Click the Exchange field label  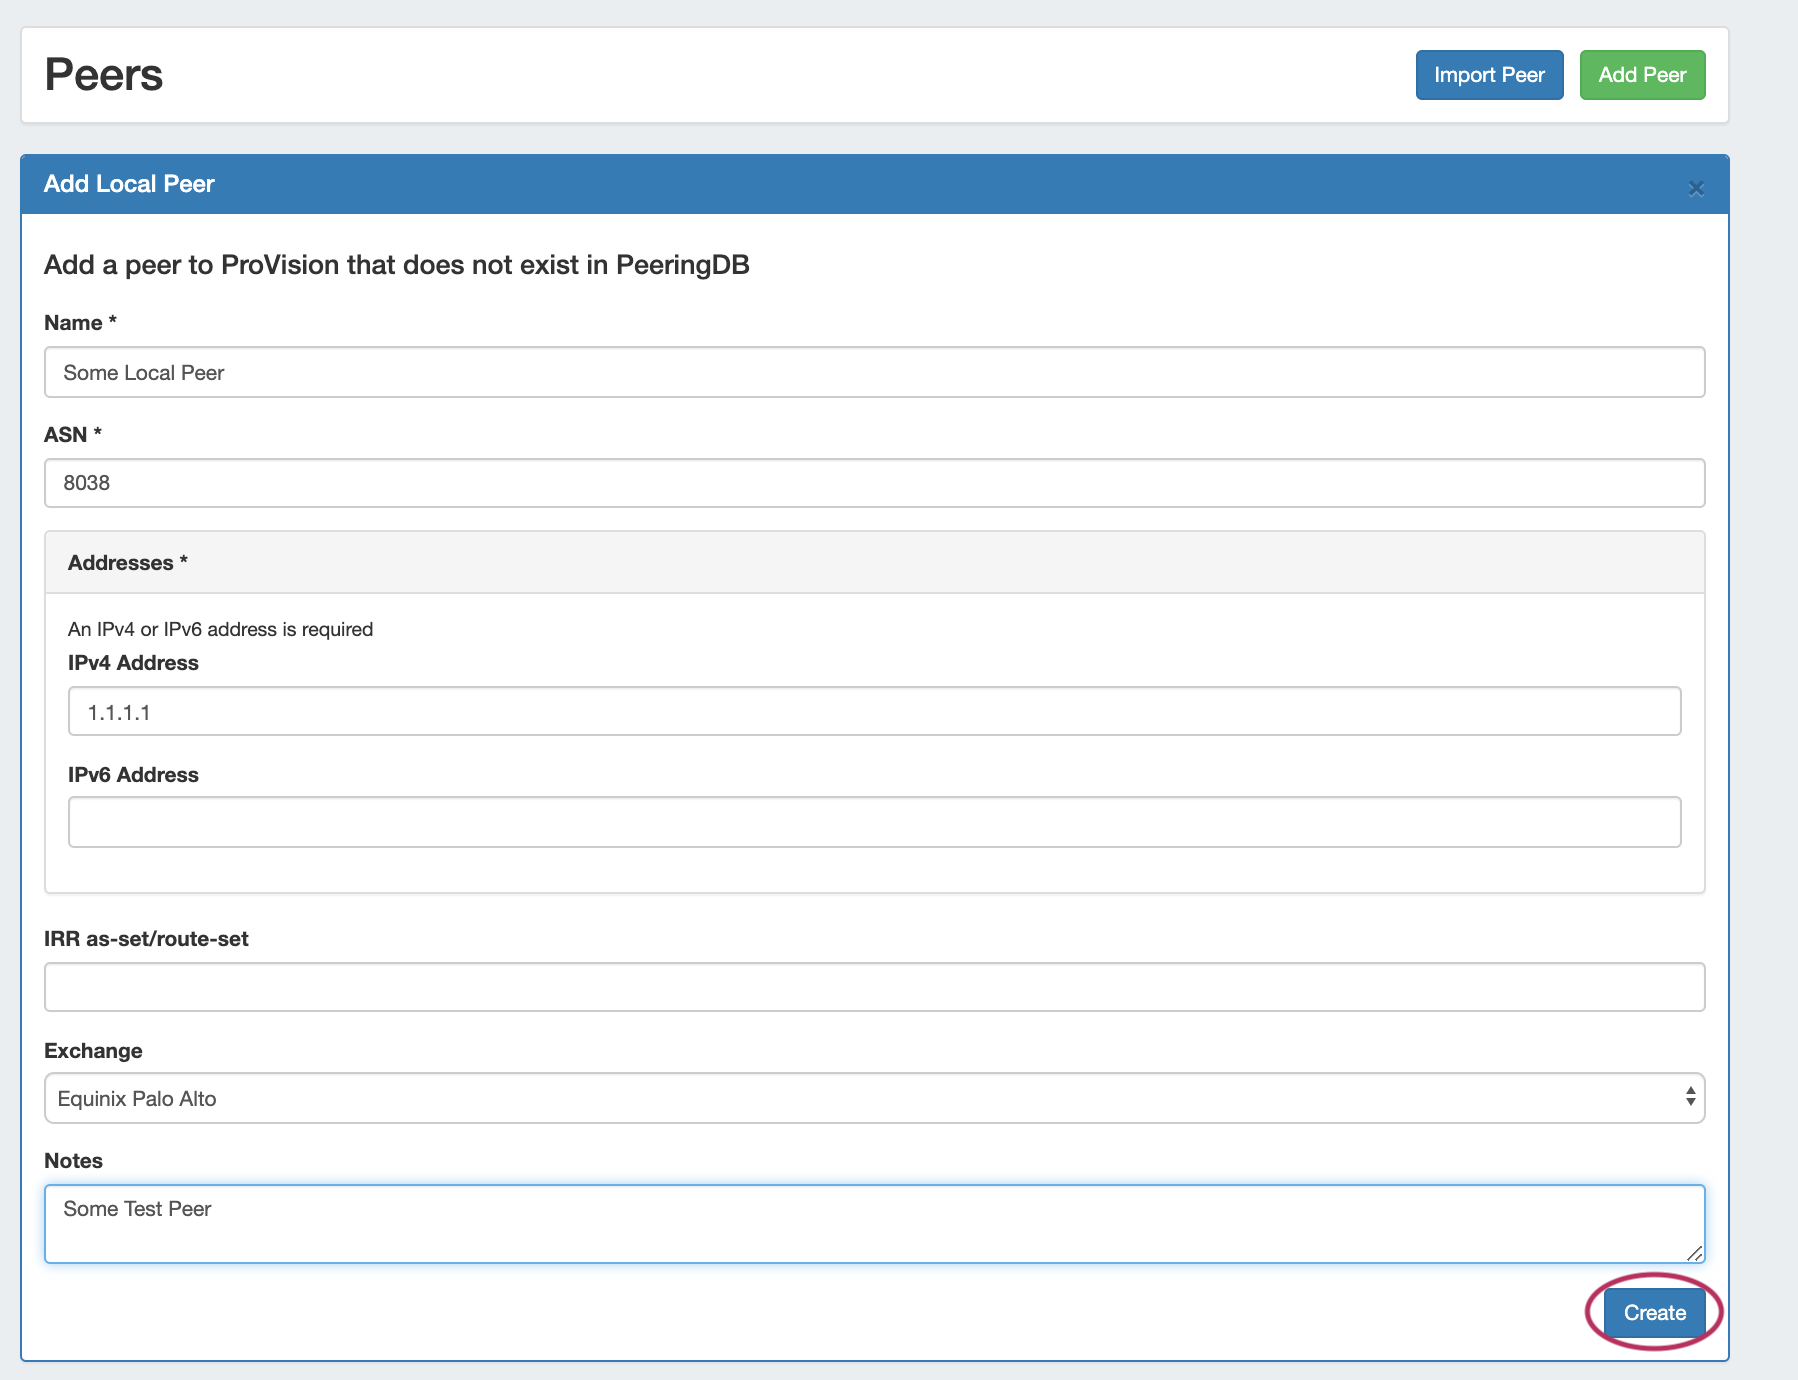point(93,1051)
